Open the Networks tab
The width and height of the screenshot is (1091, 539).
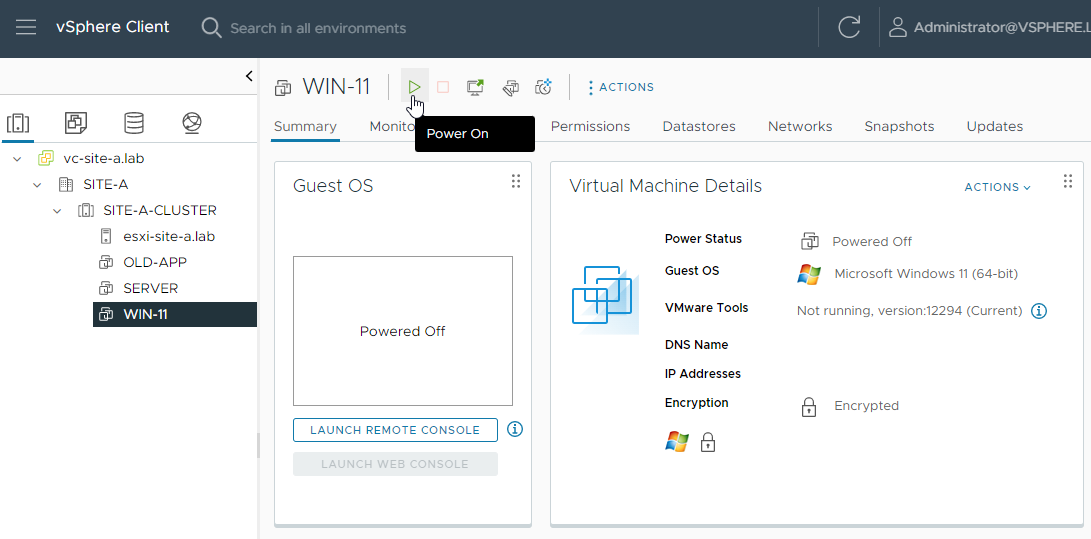pos(800,127)
